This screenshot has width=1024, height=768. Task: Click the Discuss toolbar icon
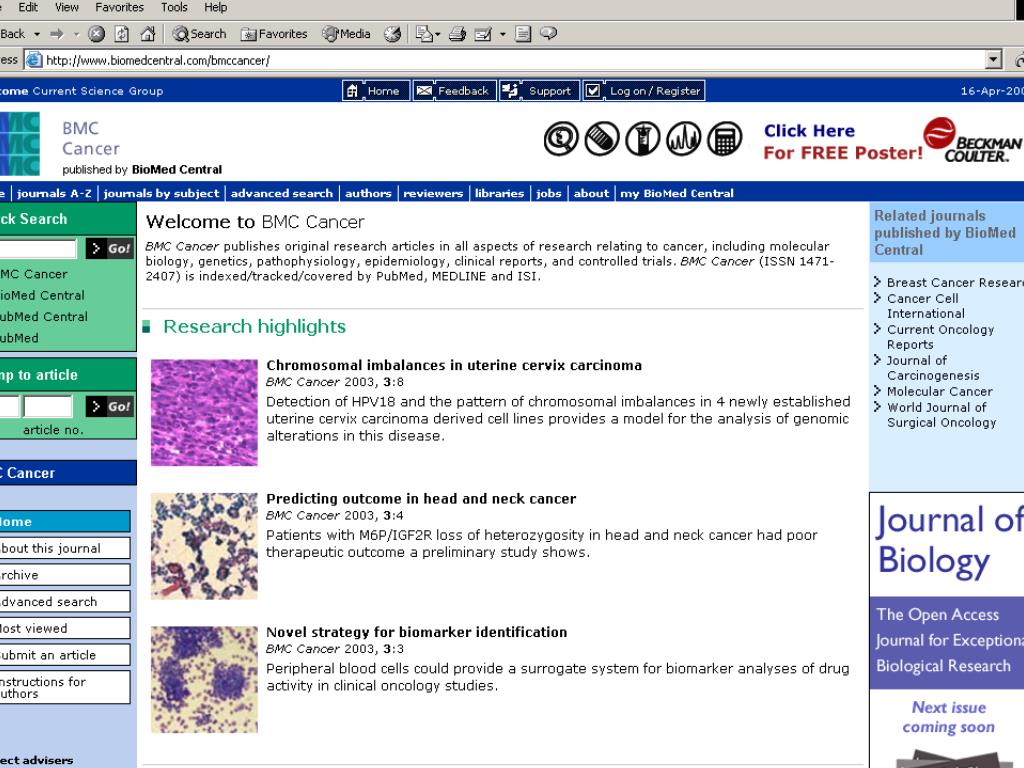click(x=523, y=34)
